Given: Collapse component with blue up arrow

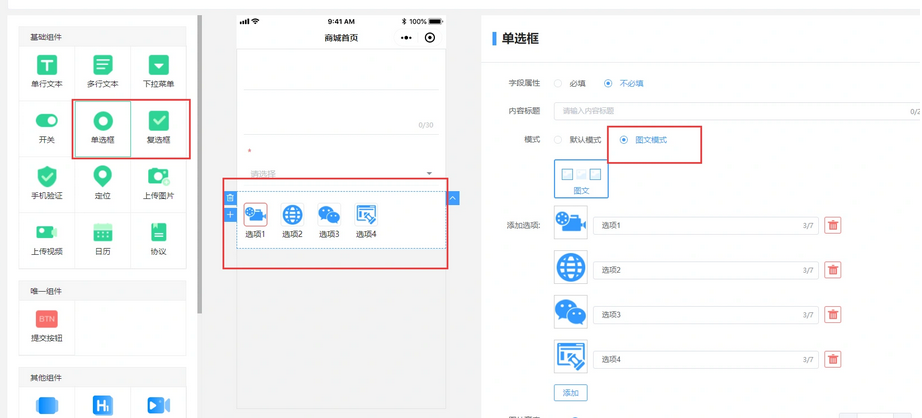Looking at the screenshot, I should (453, 198).
